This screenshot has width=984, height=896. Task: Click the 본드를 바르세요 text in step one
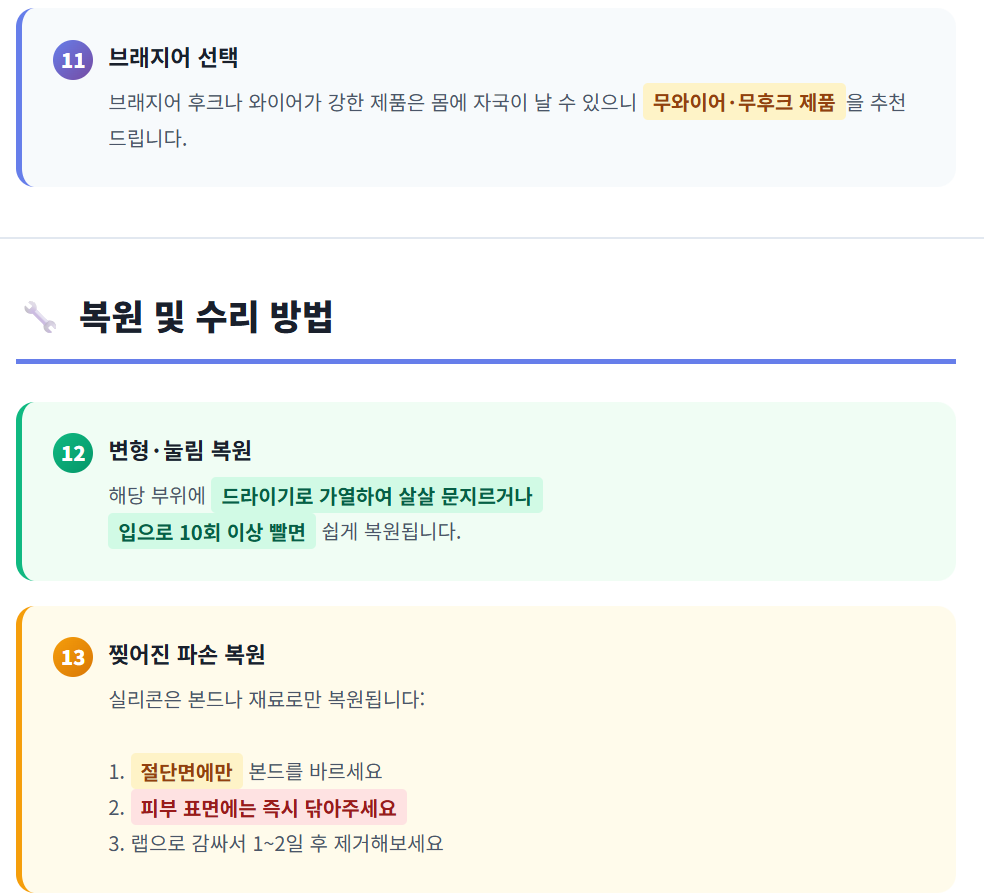(x=315, y=771)
